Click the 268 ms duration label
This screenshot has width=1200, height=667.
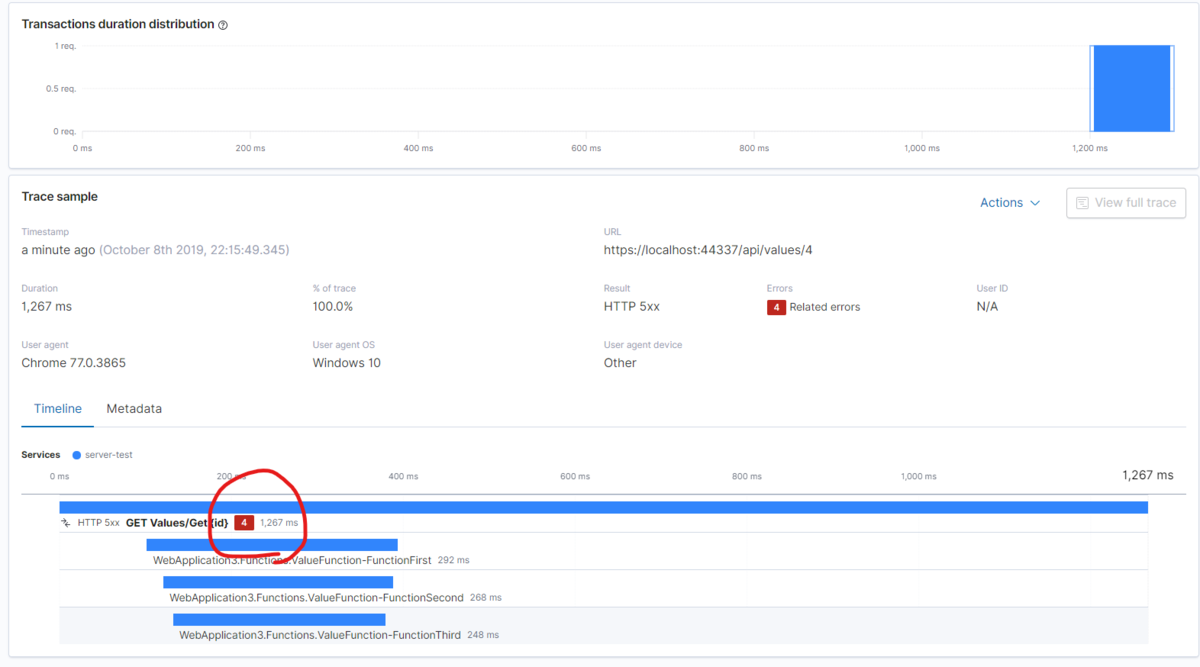[485, 598]
